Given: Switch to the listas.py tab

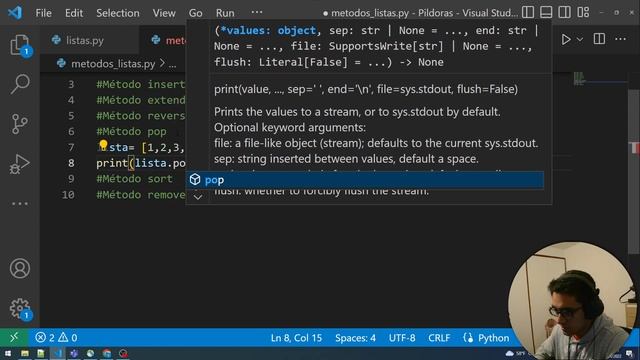Looking at the screenshot, I should 85,40.
